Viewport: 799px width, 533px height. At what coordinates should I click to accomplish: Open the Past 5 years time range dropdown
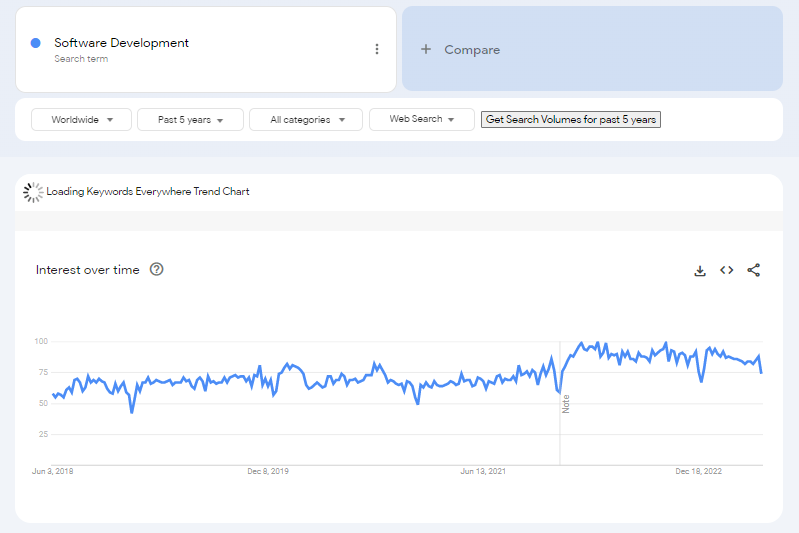point(190,120)
